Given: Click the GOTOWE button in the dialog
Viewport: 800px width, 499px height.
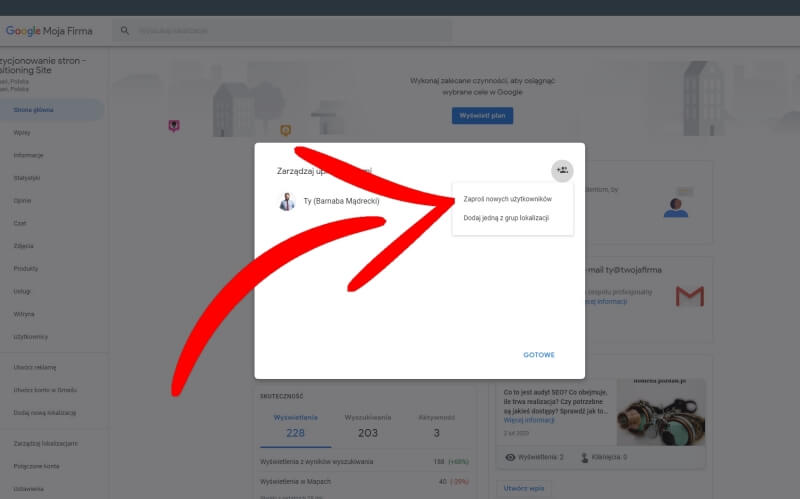Looking at the screenshot, I should click(x=539, y=355).
